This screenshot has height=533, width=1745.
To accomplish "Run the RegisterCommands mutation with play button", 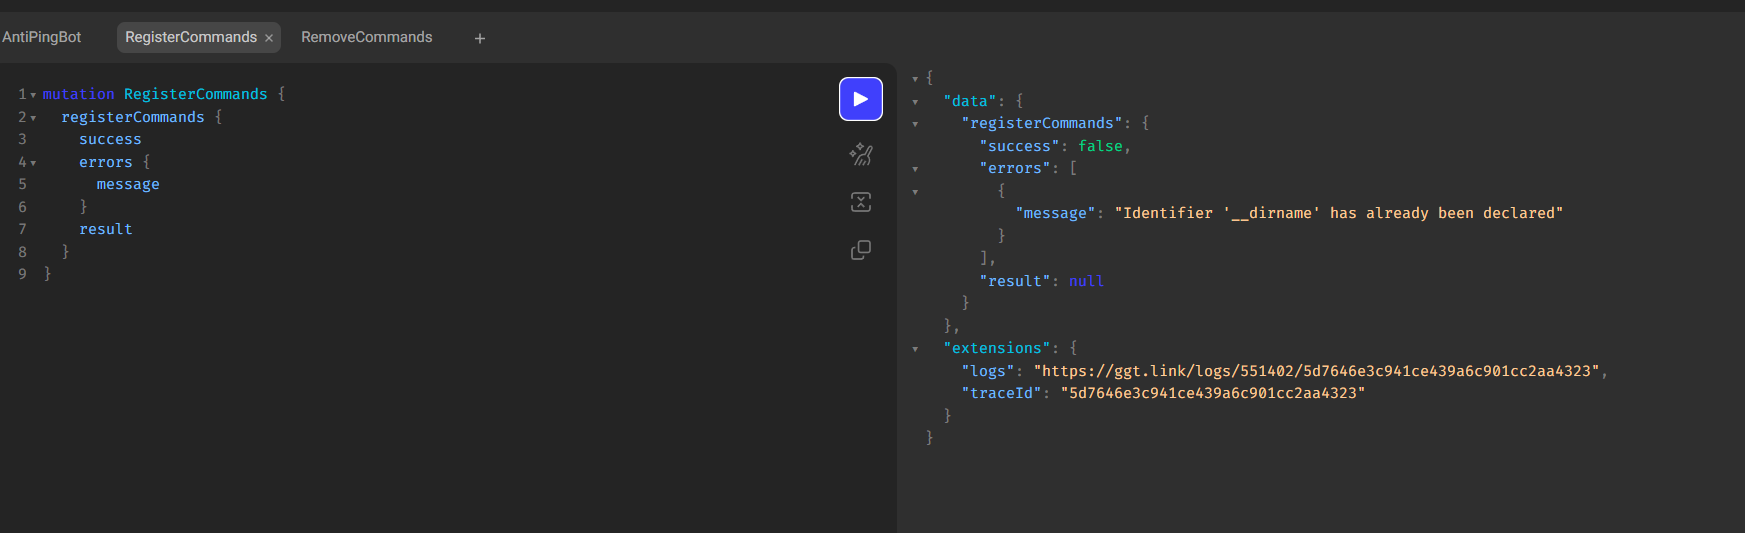I will (x=860, y=99).
